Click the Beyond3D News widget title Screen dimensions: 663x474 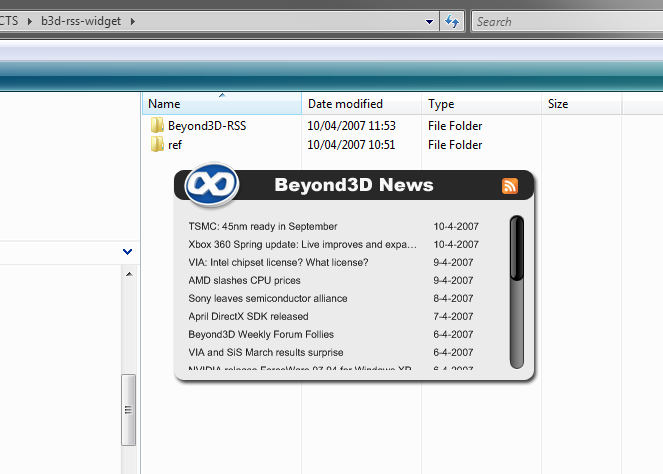click(x=354, y=185)
